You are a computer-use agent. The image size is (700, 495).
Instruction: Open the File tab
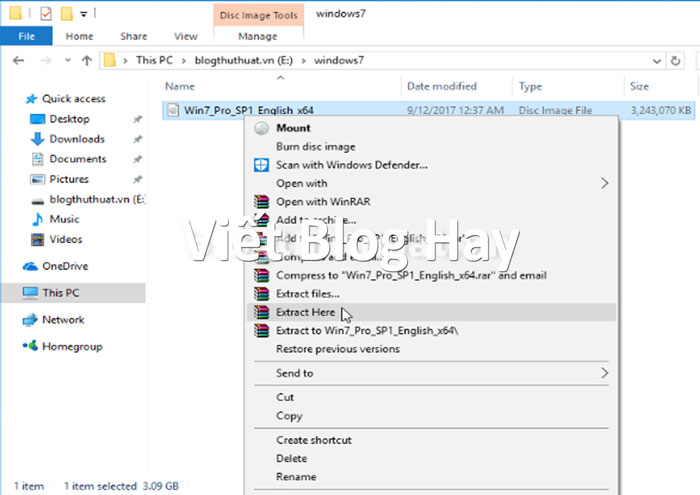(x=26, y=36)
